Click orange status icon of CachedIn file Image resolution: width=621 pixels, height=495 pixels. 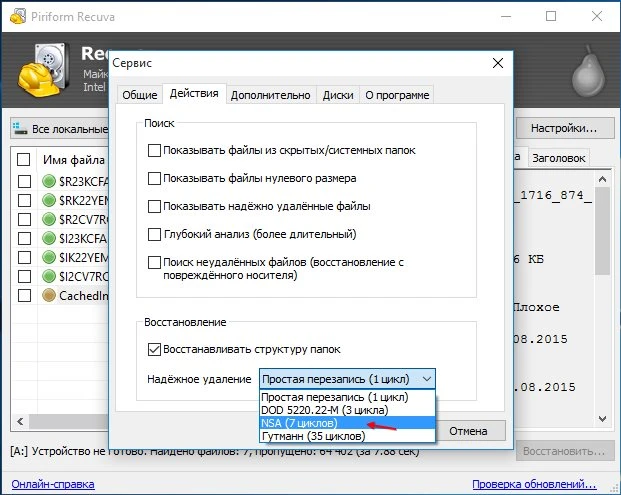tap(50, 296)
